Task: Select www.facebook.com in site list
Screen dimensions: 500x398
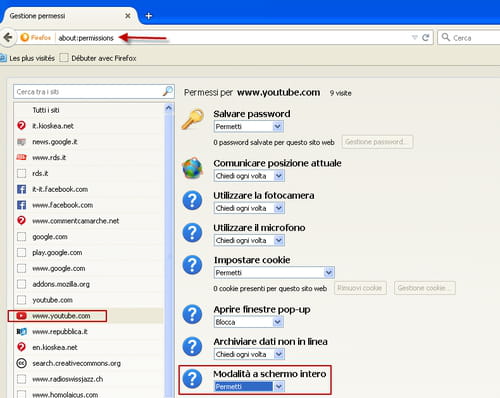Action: 89,205
